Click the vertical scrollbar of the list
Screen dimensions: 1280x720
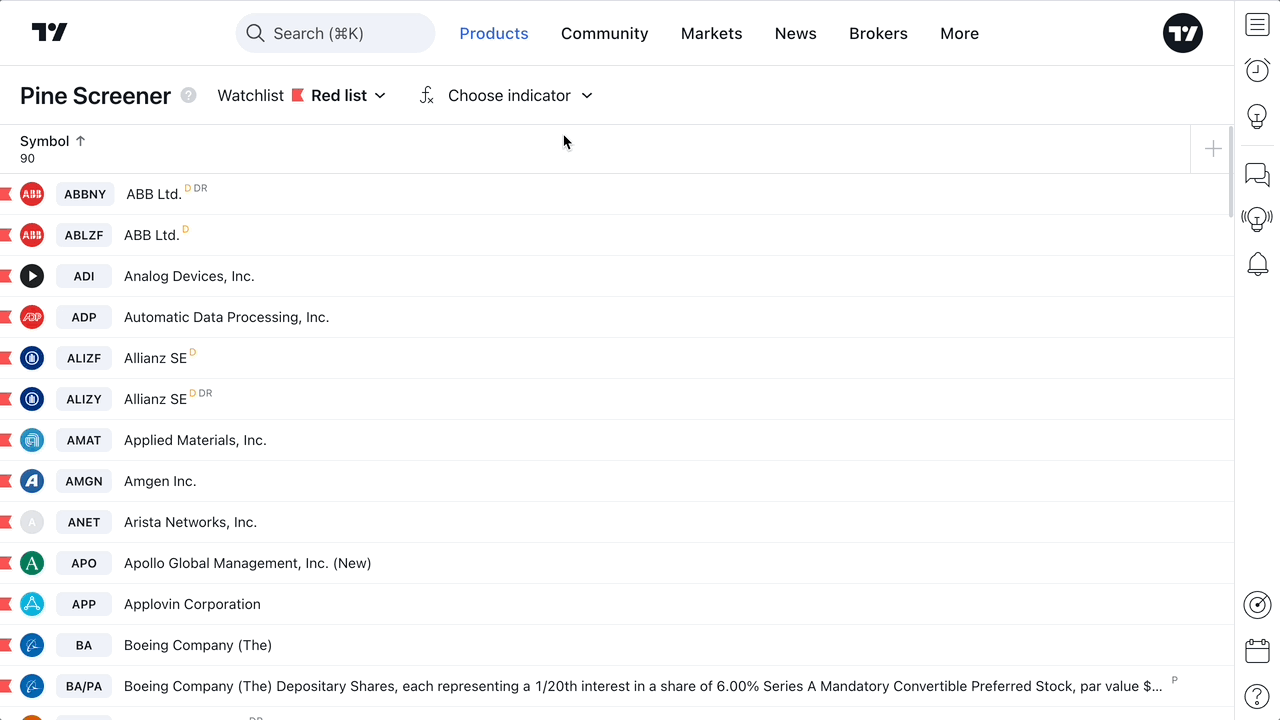point(1230,170)
